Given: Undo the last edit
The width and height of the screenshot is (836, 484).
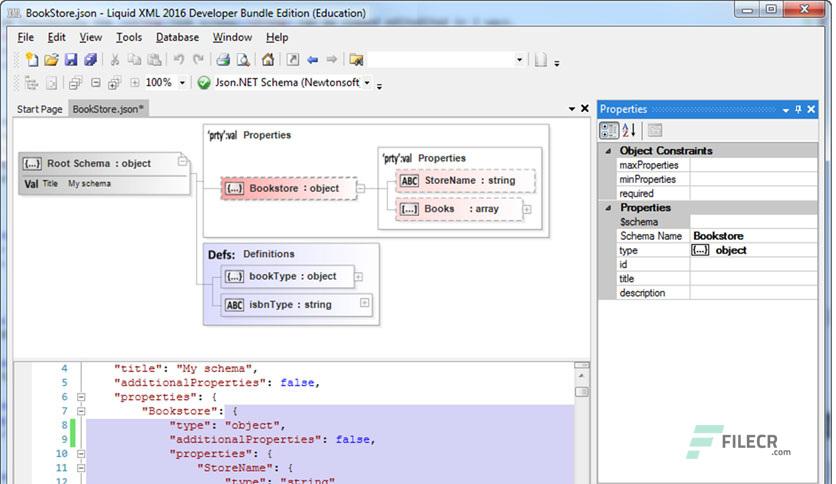Looking at the screenshot, I should [179, 60].
